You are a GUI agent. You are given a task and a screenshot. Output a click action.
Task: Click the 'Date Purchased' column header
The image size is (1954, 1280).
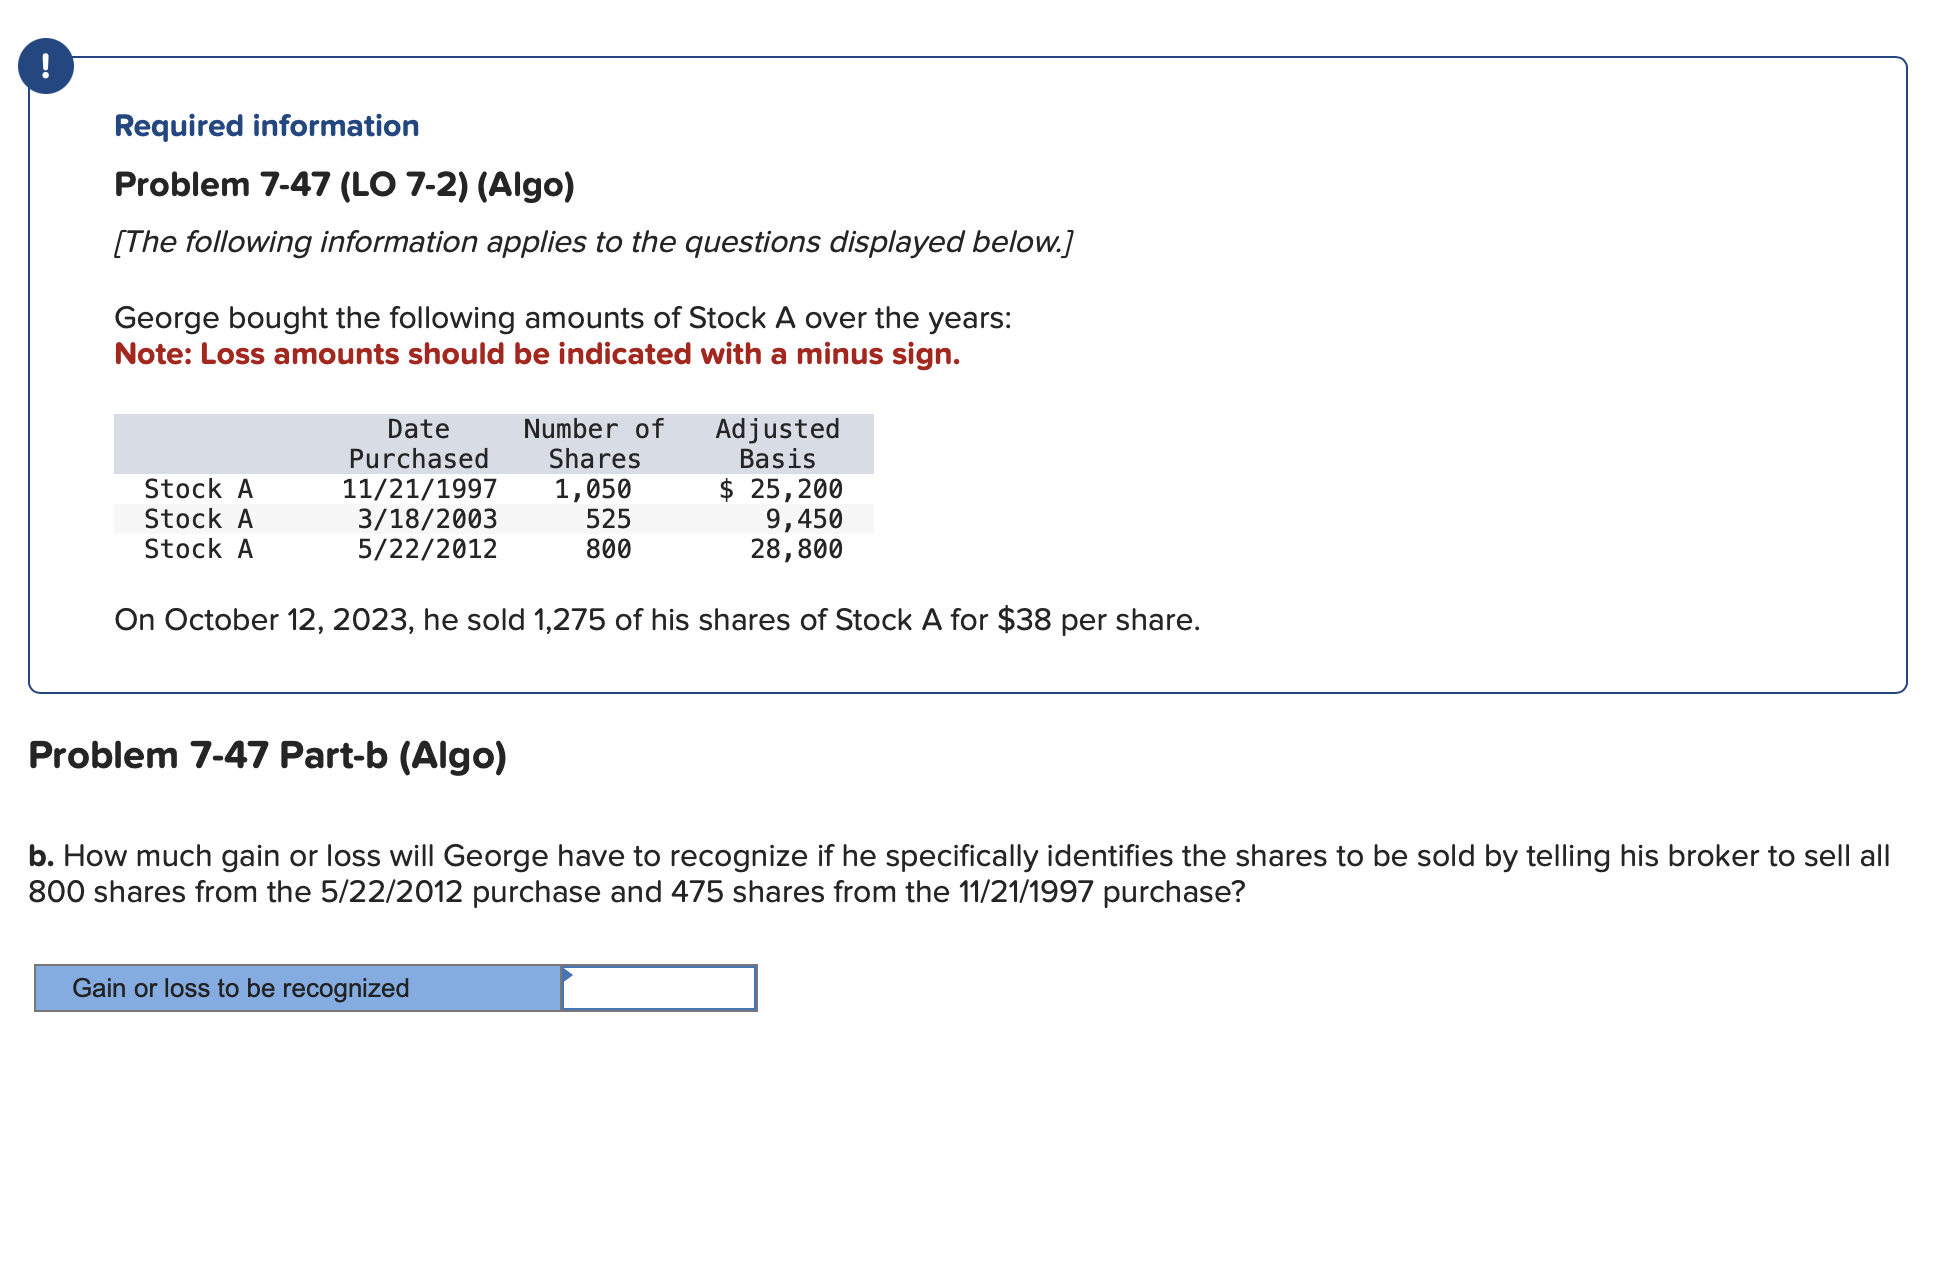coord(418,444)
